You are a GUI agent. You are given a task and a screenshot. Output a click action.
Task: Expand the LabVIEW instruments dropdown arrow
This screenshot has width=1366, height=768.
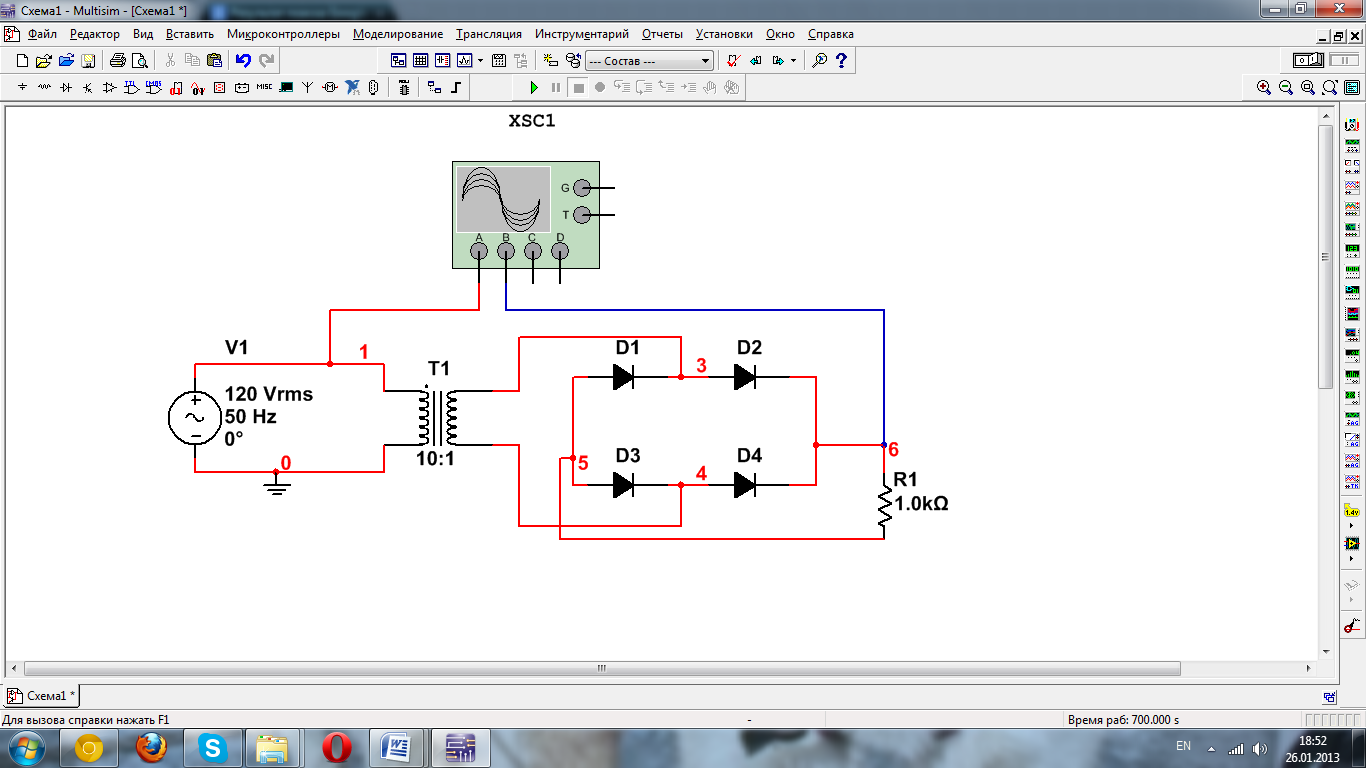[1352, 558]
